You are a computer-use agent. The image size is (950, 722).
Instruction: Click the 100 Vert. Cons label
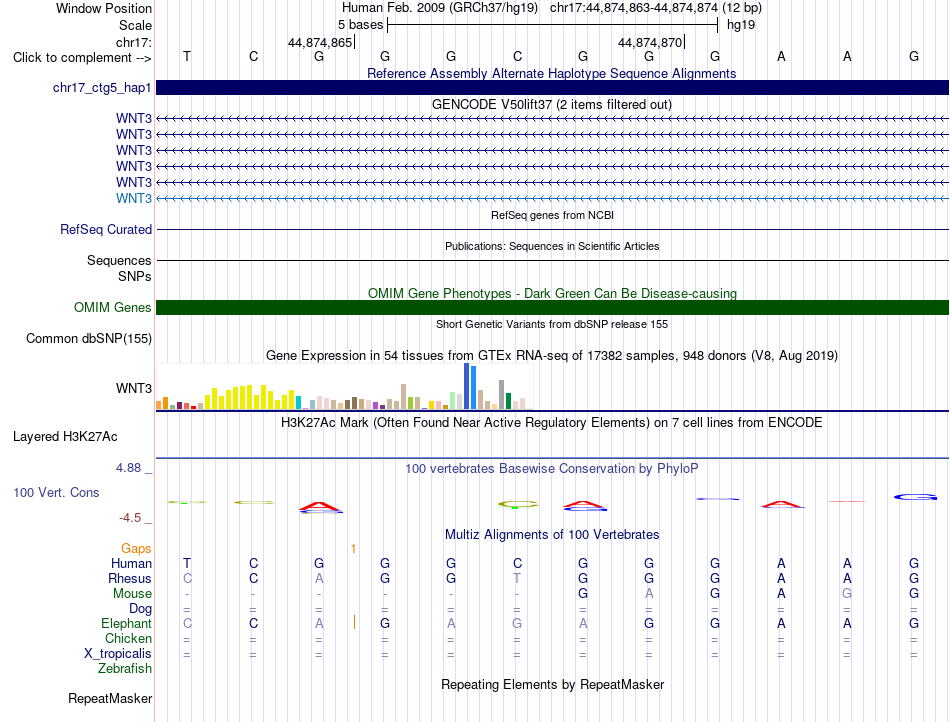tap(56, 492)
